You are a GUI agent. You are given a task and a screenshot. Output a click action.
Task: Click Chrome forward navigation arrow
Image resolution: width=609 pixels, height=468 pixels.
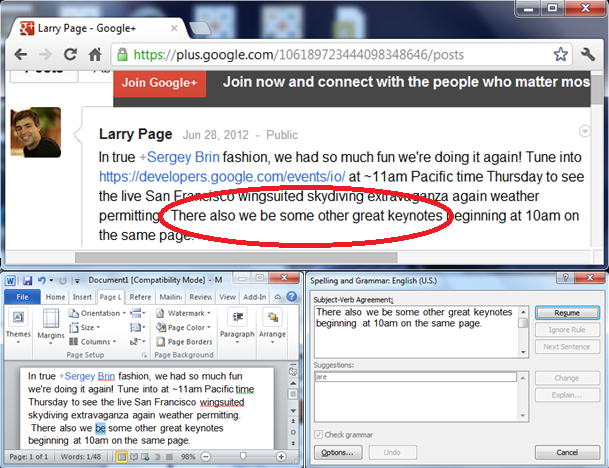(45, 54)
